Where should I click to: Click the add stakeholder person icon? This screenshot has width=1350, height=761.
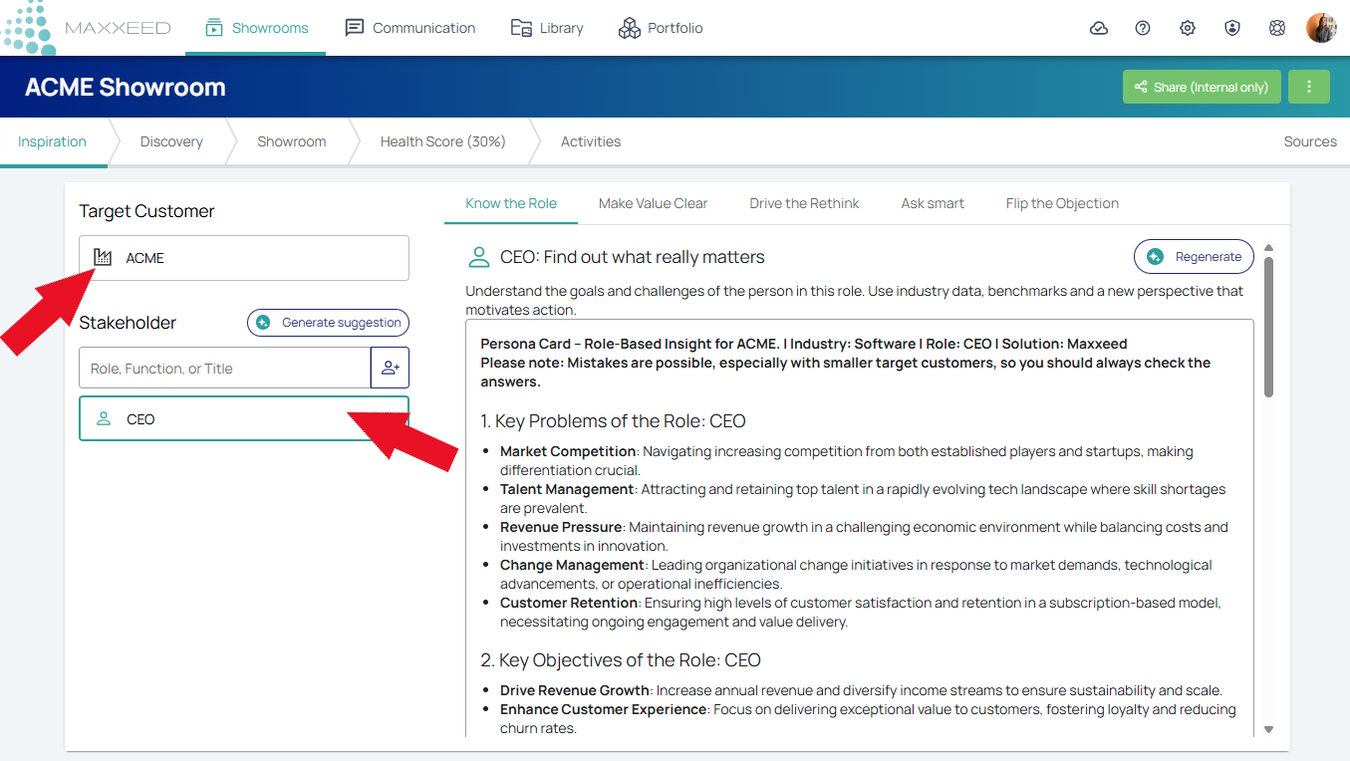390,368
